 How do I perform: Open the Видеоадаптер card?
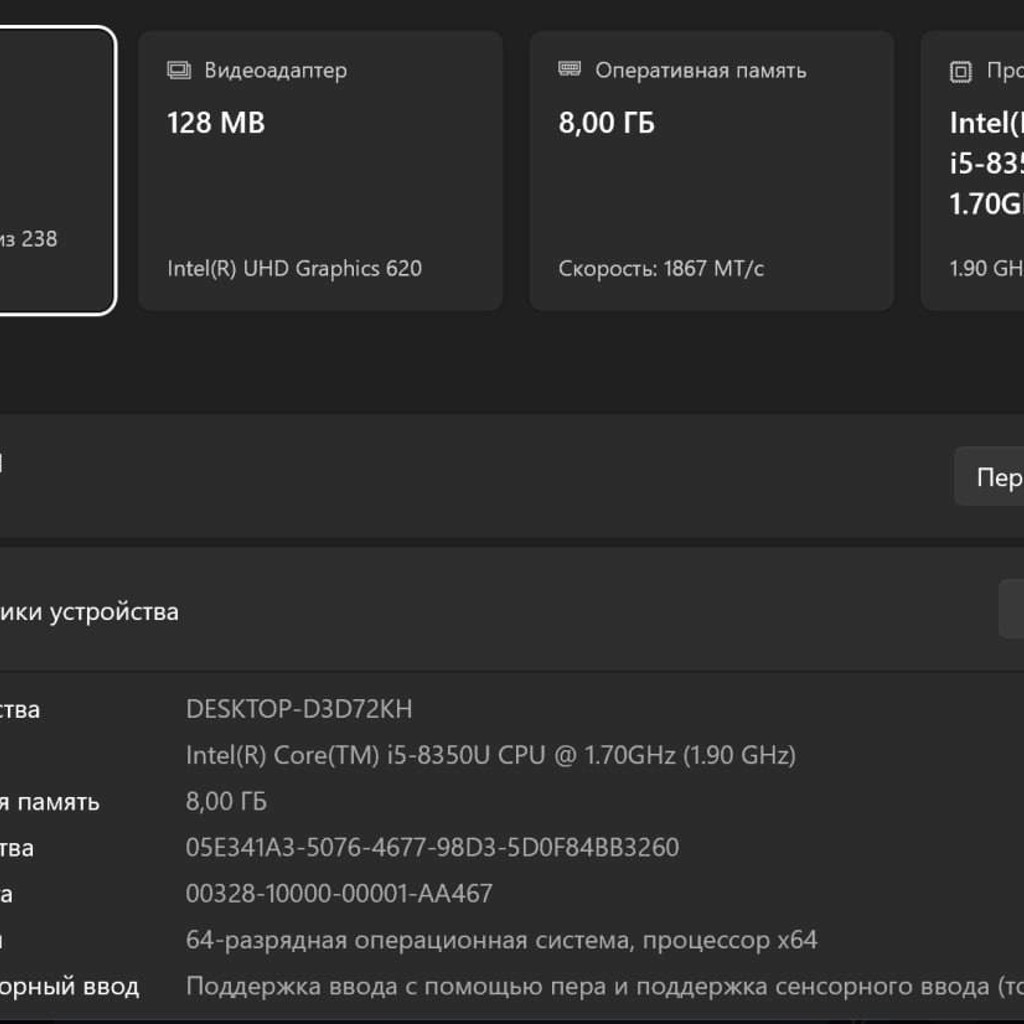(320, 170)
